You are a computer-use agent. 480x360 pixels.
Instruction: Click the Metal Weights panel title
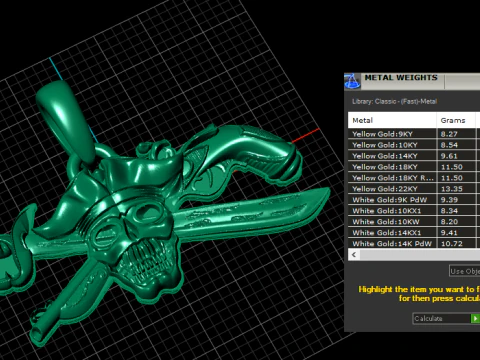tap(401, 78)
